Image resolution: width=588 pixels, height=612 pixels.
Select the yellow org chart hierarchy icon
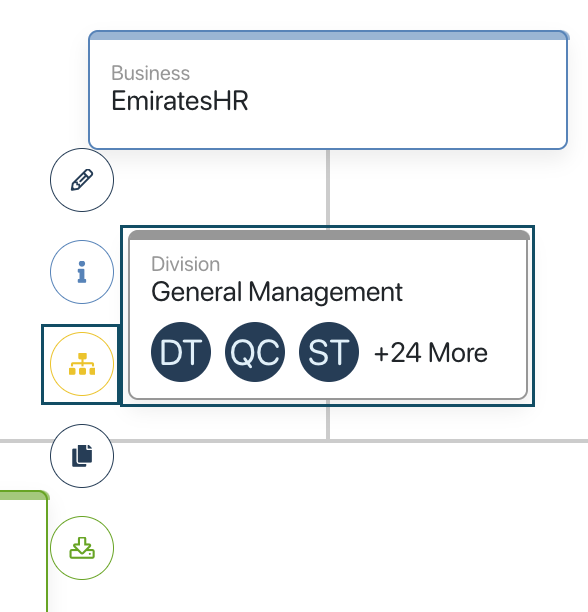[82, 364]
